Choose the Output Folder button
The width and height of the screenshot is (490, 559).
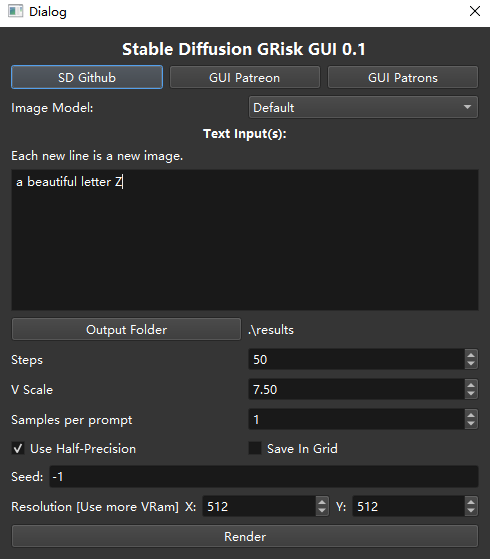point(126,329)
